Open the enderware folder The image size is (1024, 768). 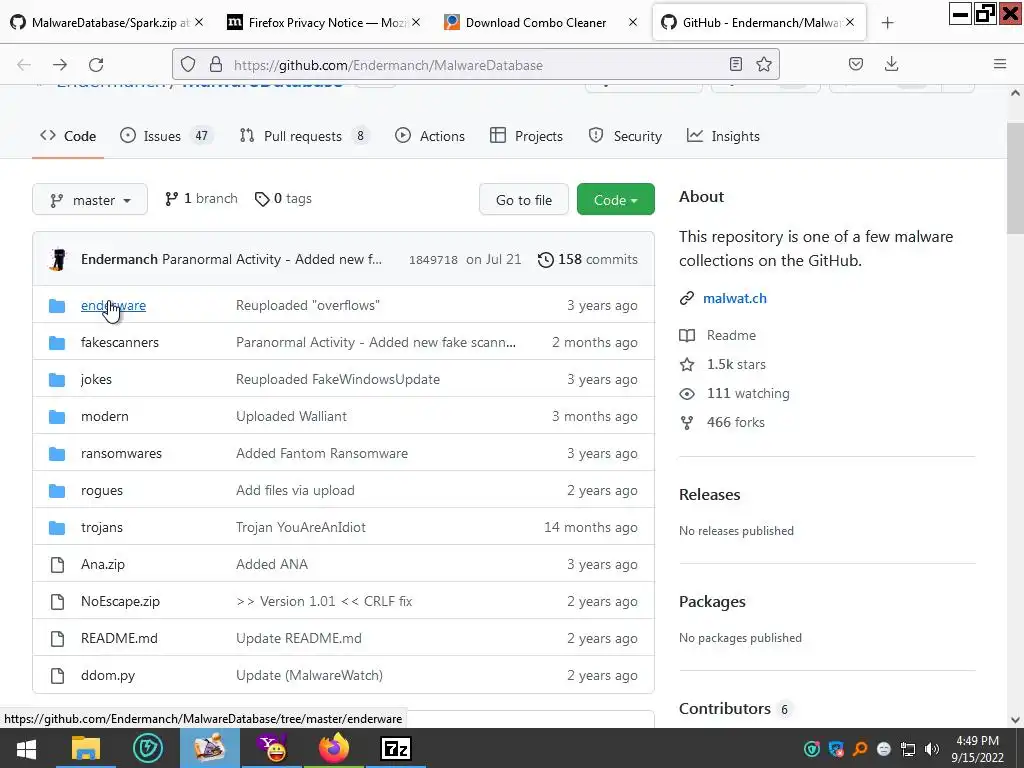(x=114, y=305)
